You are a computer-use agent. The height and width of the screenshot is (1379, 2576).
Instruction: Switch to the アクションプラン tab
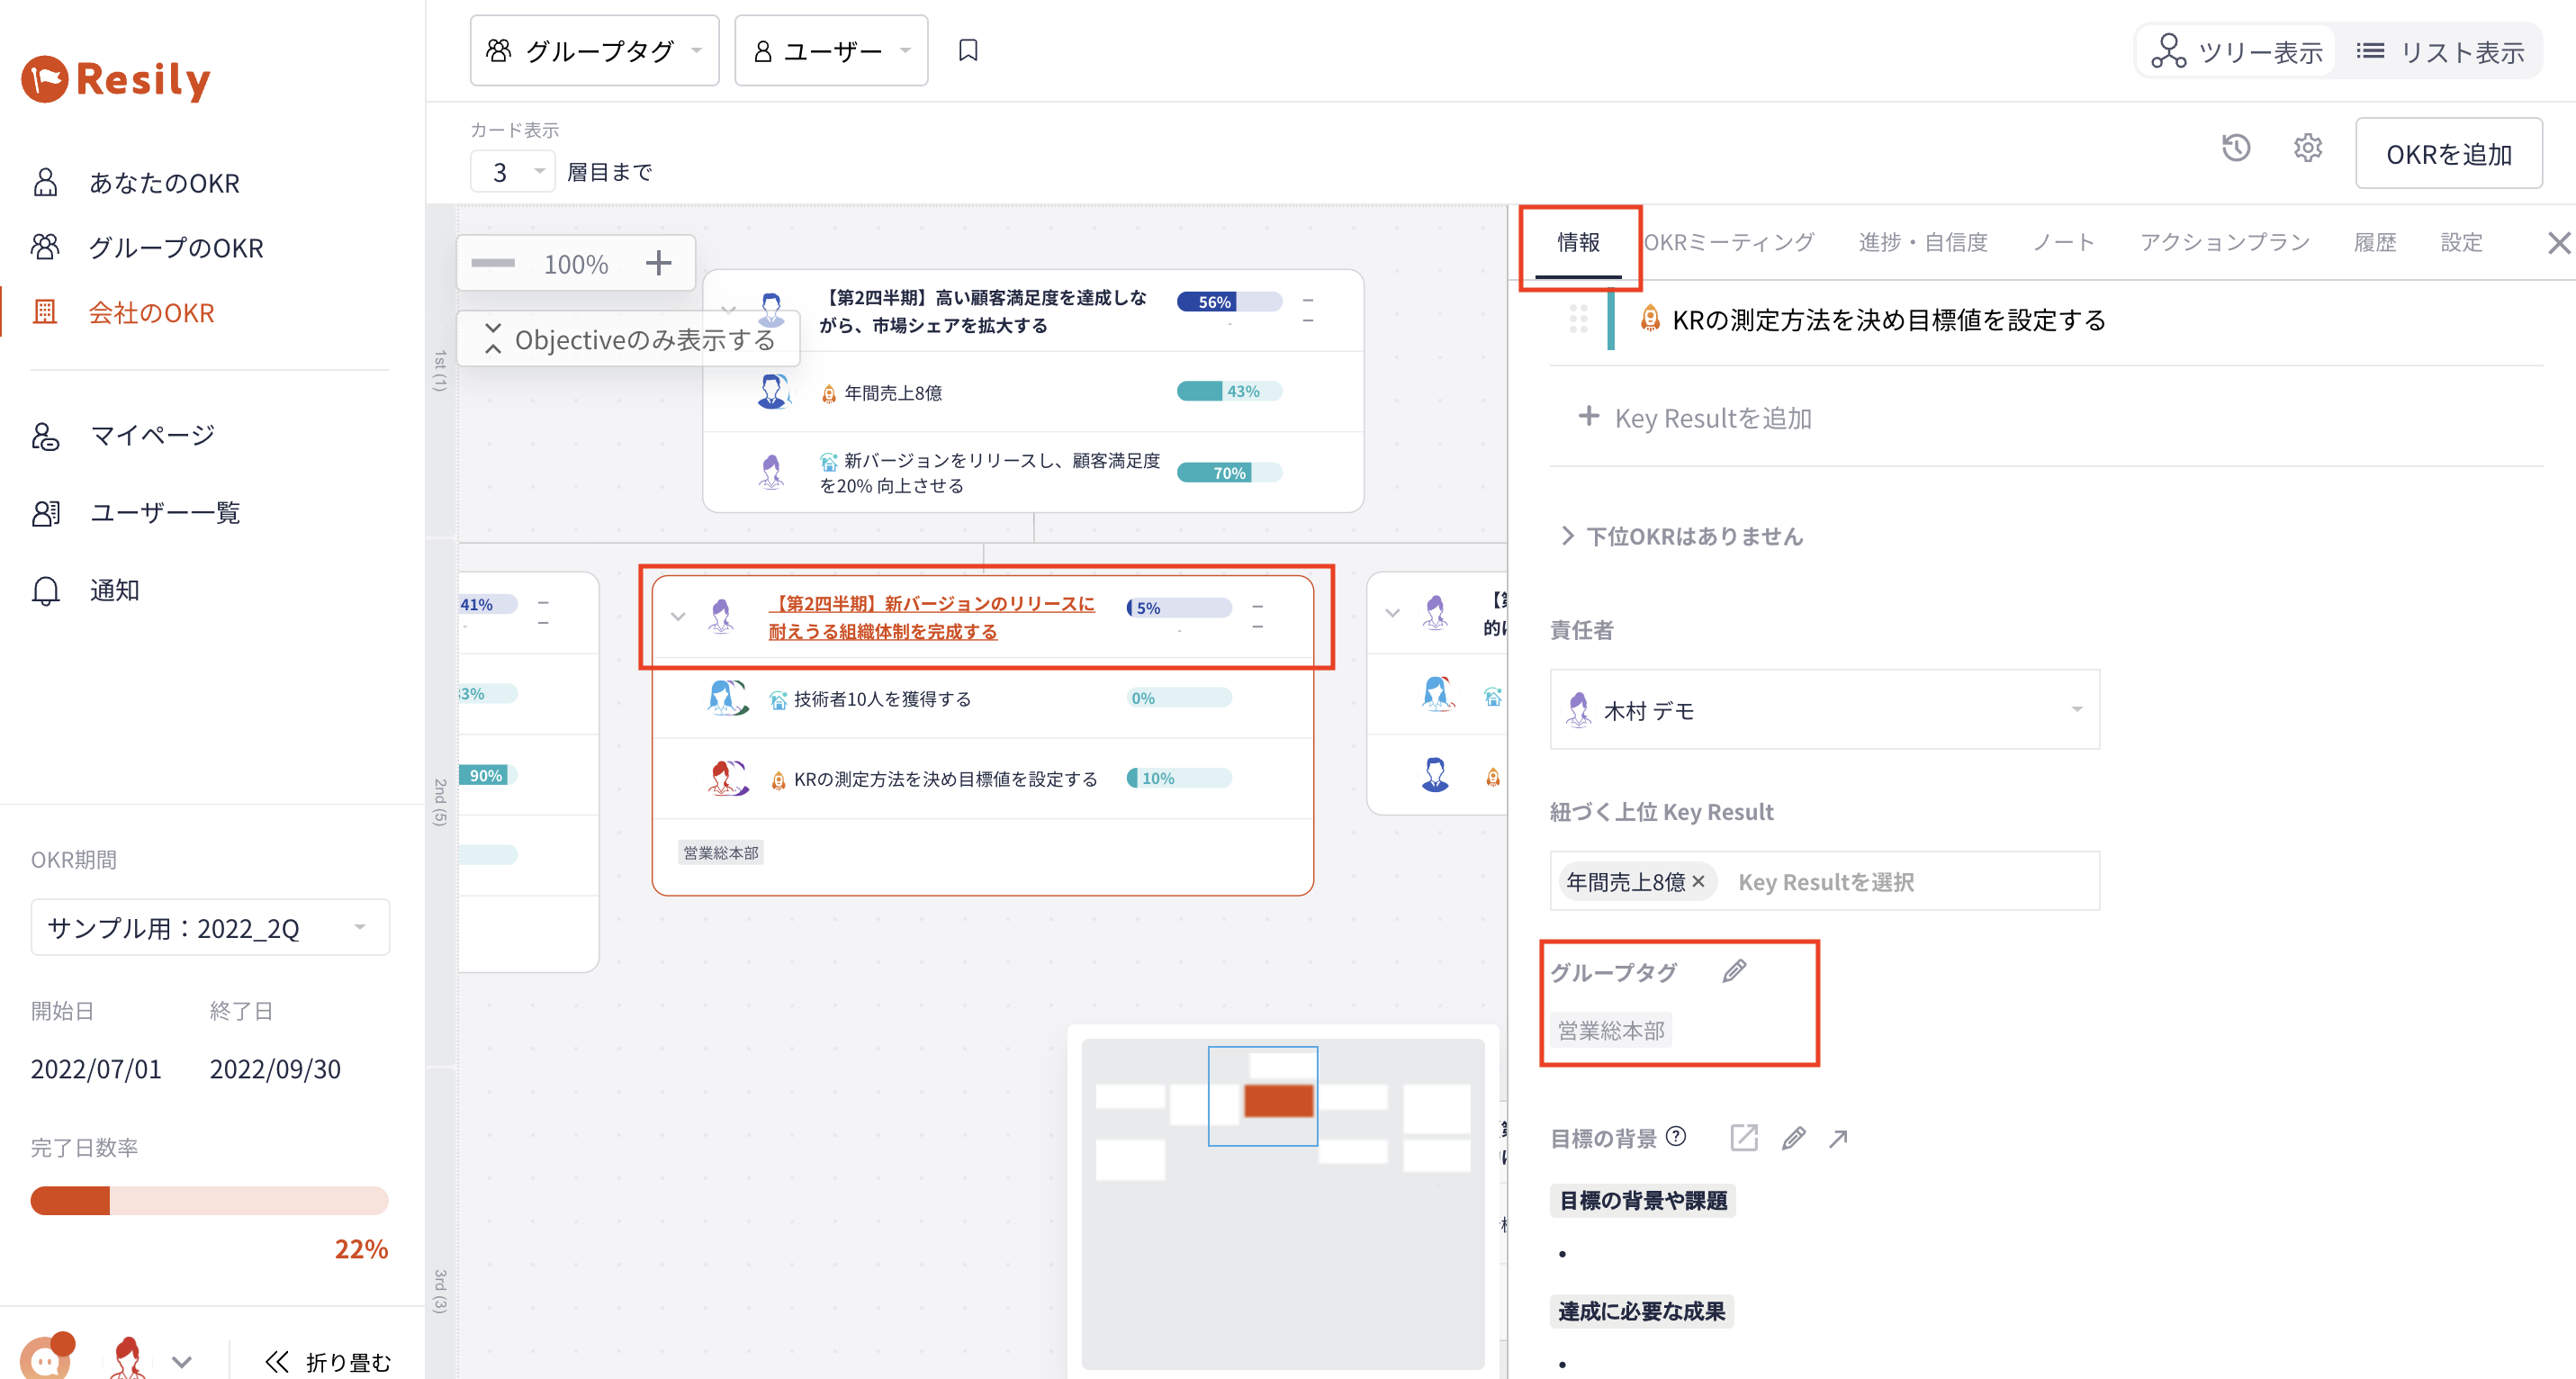(x=2224, y=242)
